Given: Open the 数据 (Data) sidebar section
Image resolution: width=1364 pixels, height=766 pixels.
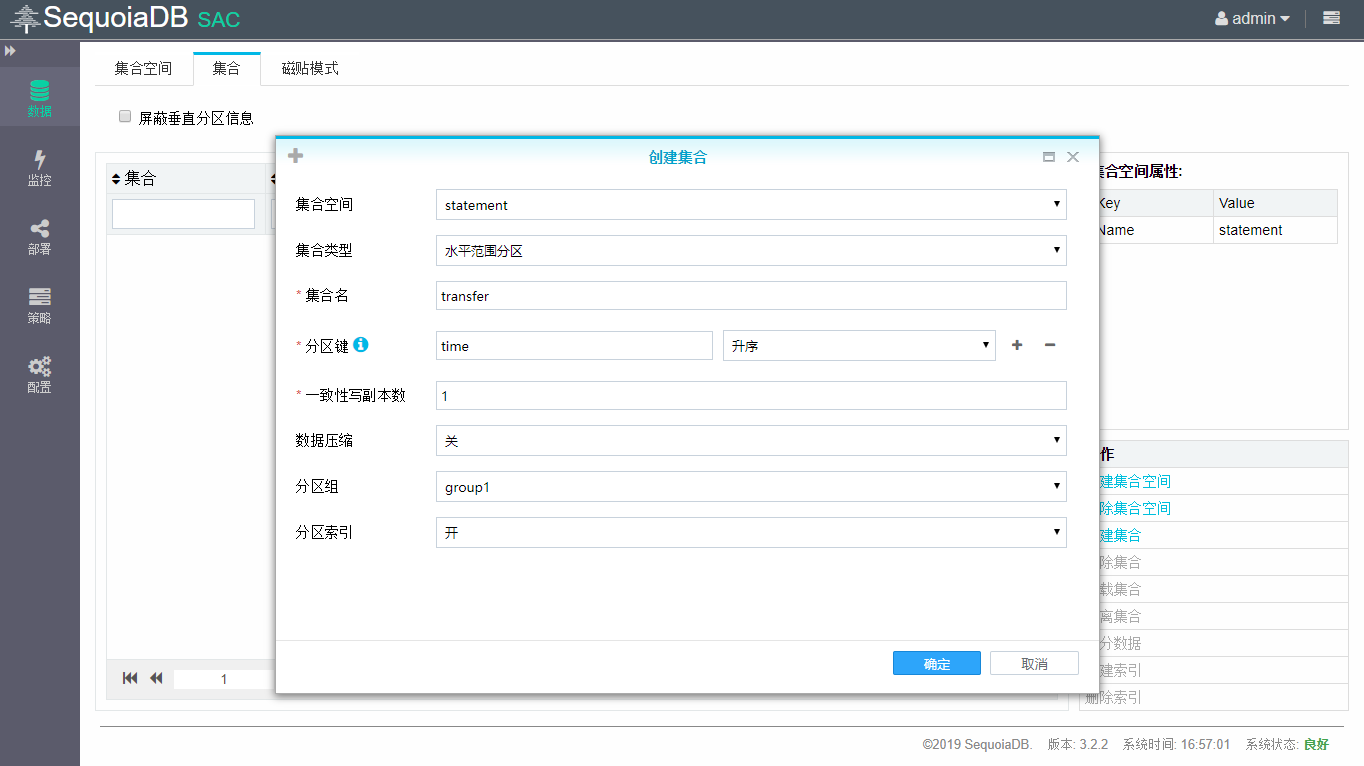Looking at the screenshot, I should coord(39,97).
